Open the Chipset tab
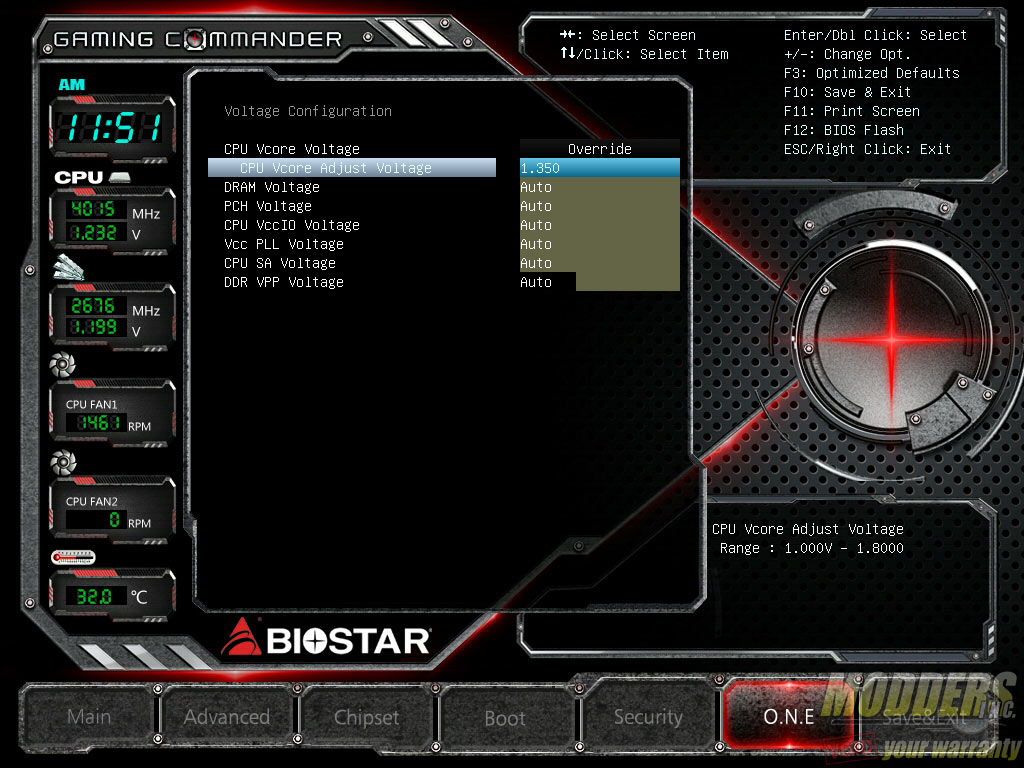The height and width of the screenshot is (768, 1024). 366,717
